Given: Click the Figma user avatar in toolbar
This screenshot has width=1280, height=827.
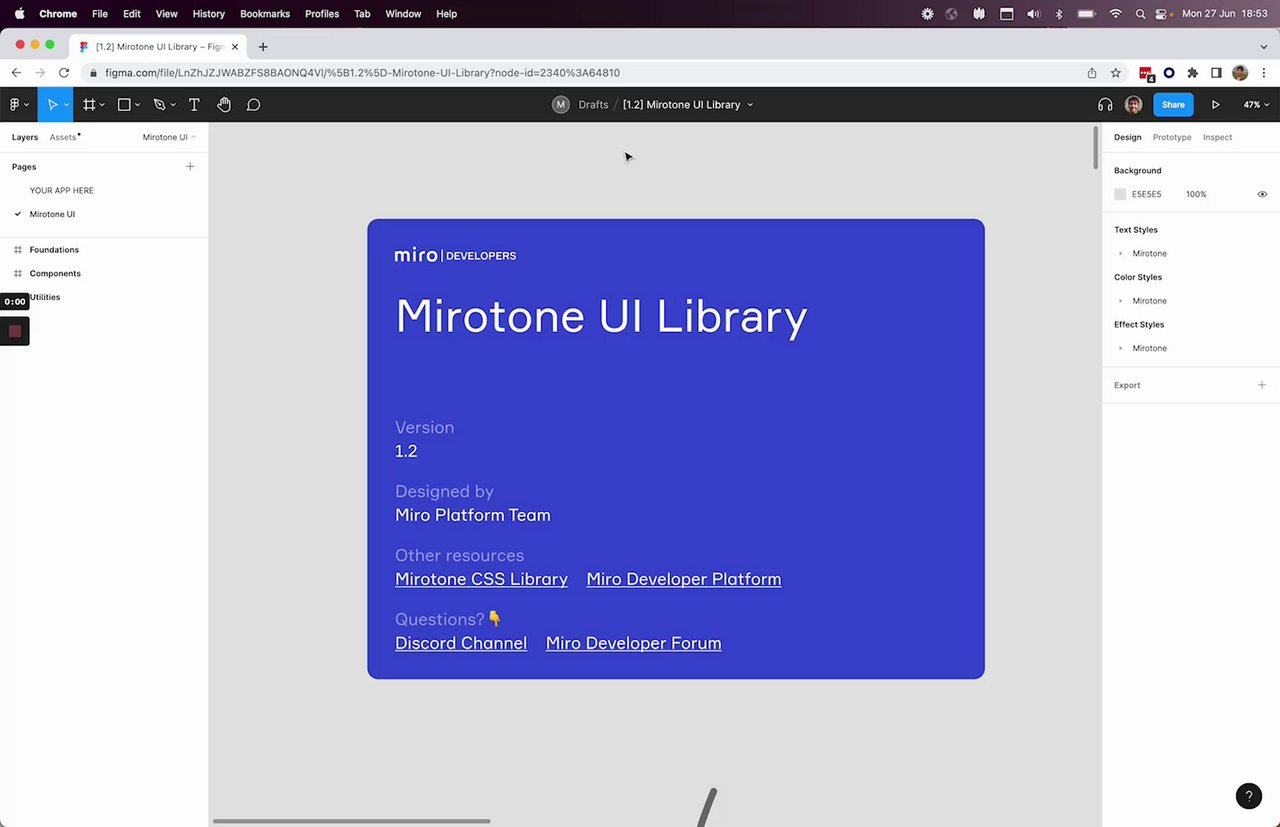Looking at the screenshot, I should [x=1133, y=104].
